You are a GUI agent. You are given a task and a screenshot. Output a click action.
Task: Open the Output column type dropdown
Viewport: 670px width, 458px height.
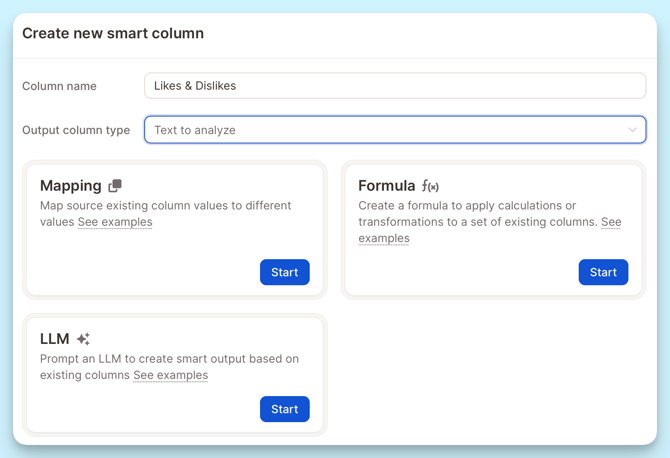pos(395,130)
